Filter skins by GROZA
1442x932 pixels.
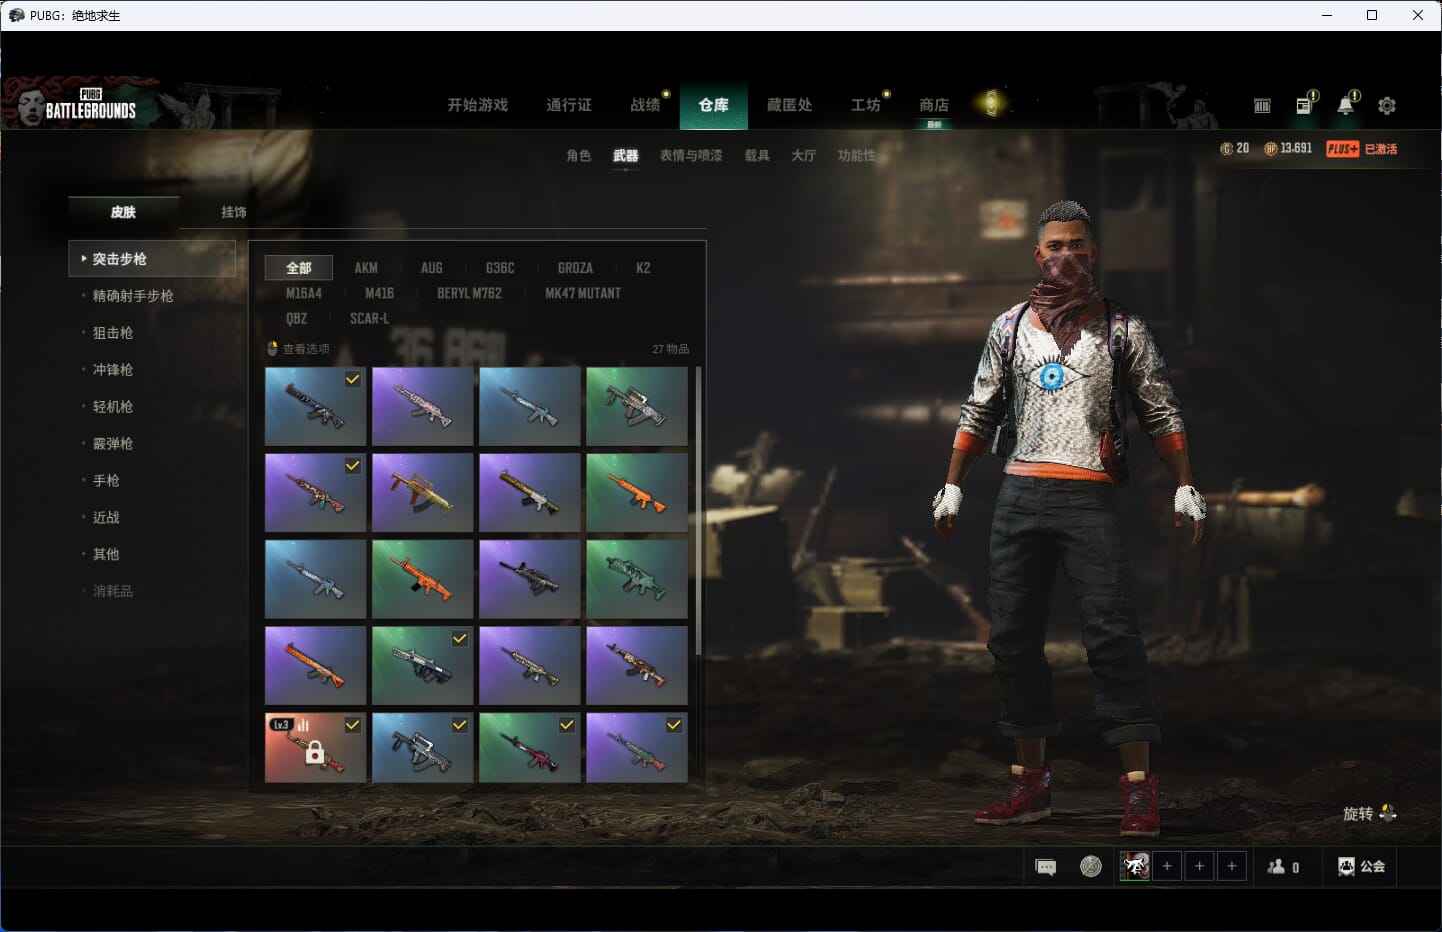pos(575,268)
